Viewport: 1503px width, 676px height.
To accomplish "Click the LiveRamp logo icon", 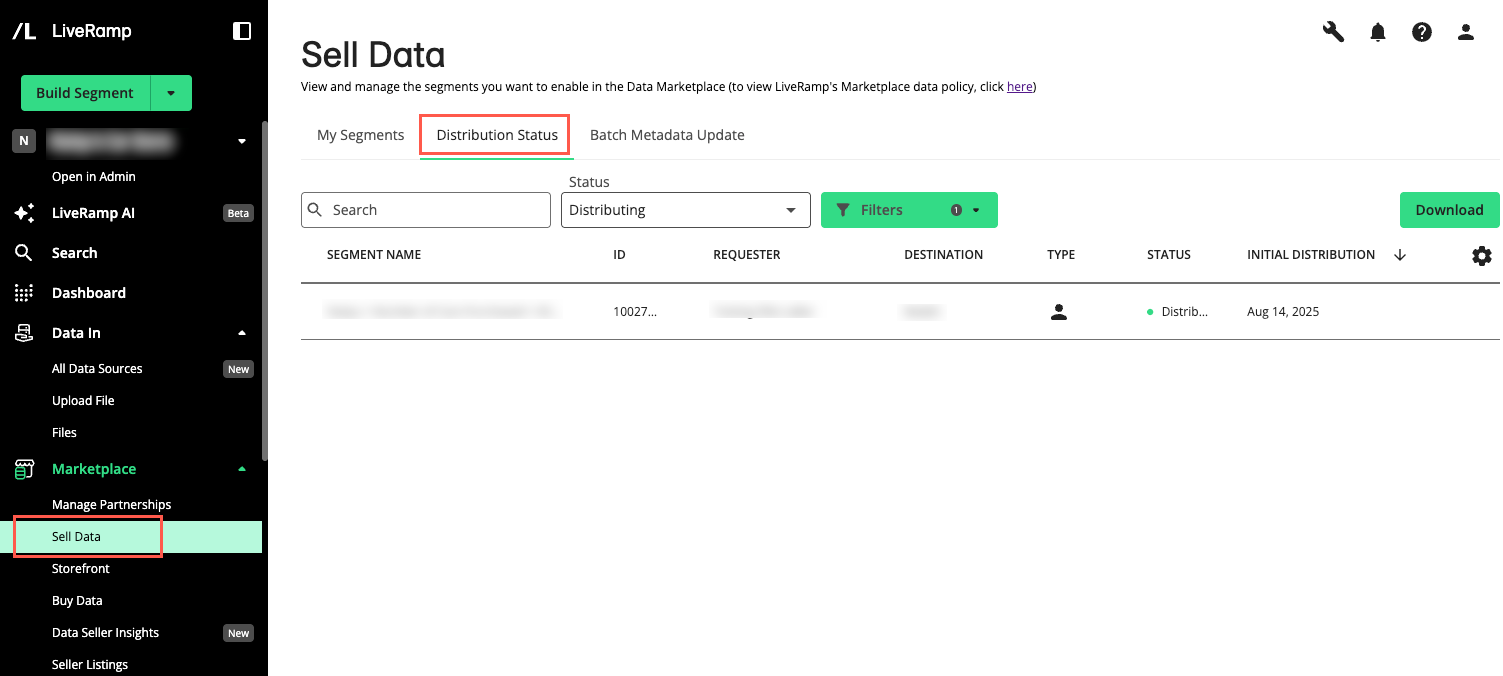I will coord(24,31).
